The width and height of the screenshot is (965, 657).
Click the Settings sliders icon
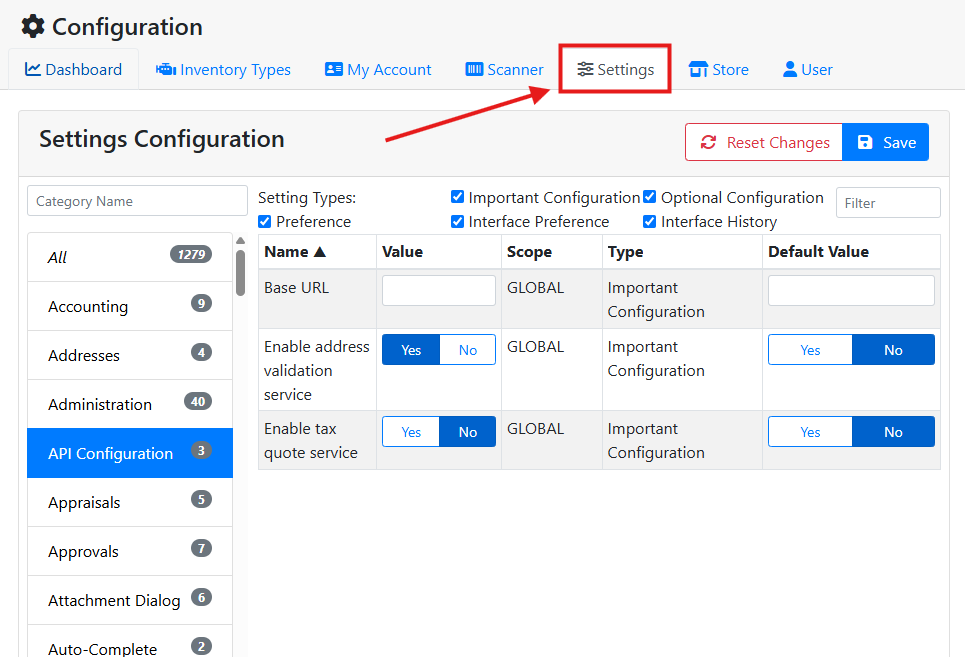pyautogui.click(x=585, y=69)
